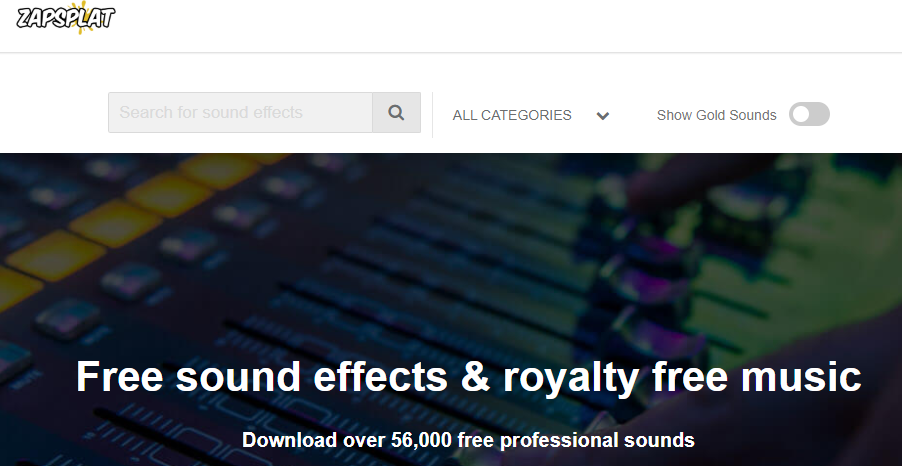Screen dimensions: 902x466
Task: Submit search using the grey magnifier button
Action: (x=396, y=112)
